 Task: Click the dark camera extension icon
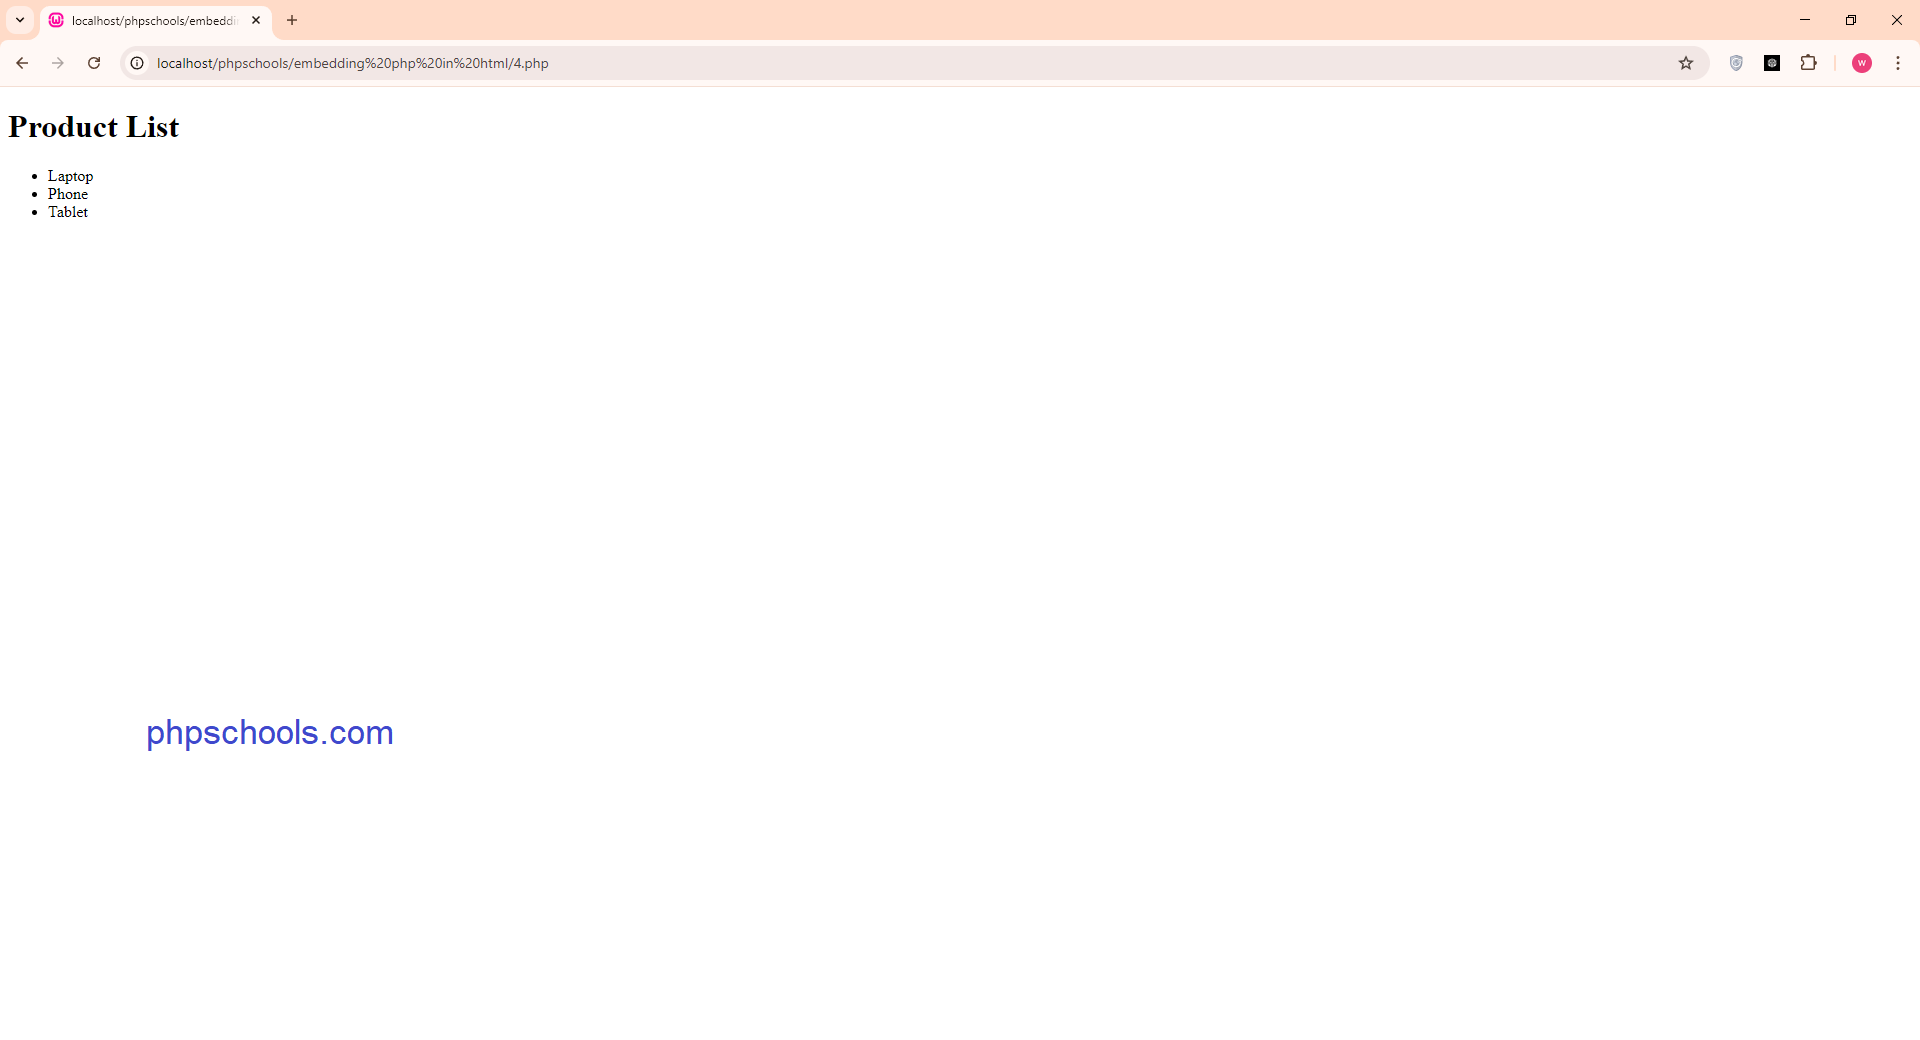(1773, 62)
